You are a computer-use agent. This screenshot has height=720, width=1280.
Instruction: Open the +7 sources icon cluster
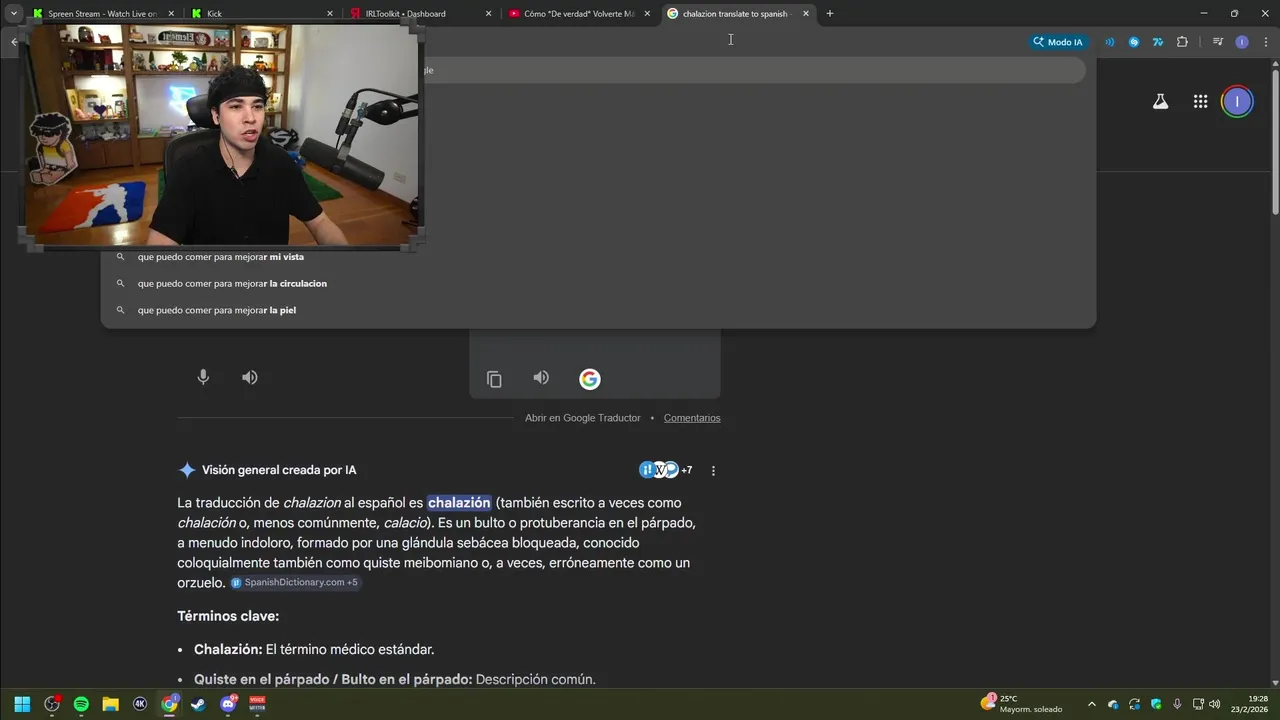[666, 470]
